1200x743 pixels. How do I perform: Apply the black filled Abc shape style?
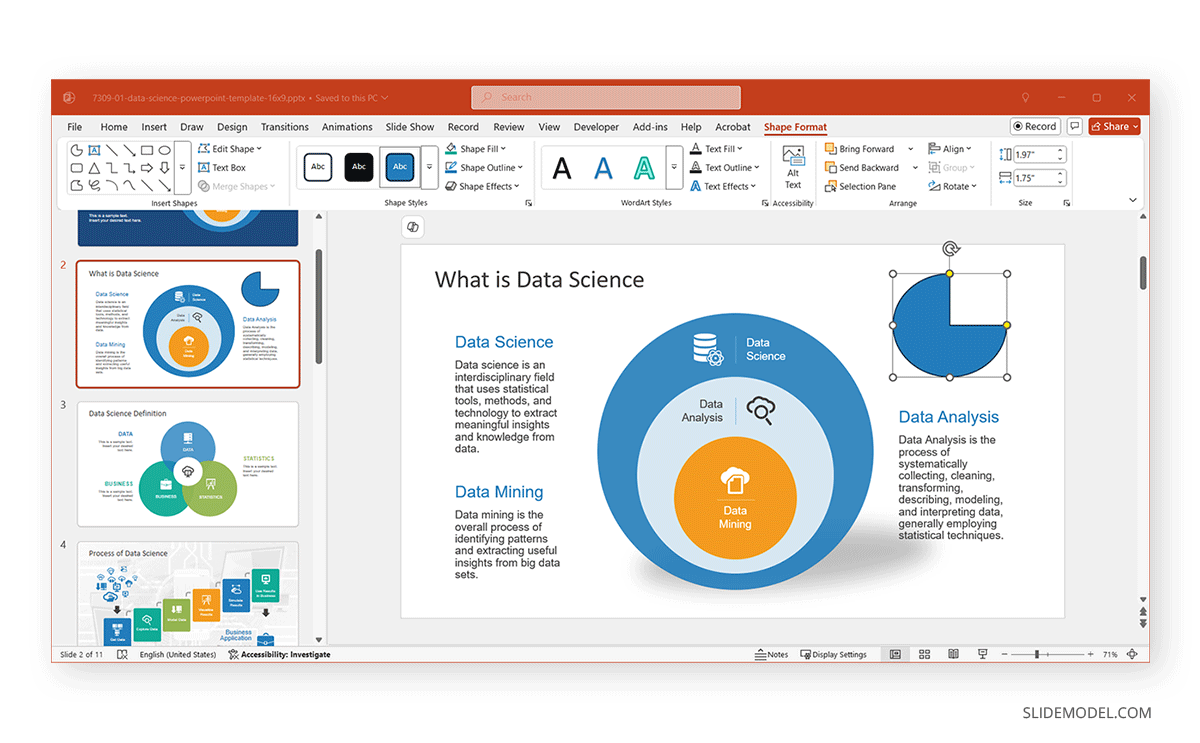pyautogui.click(x=359, y=167)
